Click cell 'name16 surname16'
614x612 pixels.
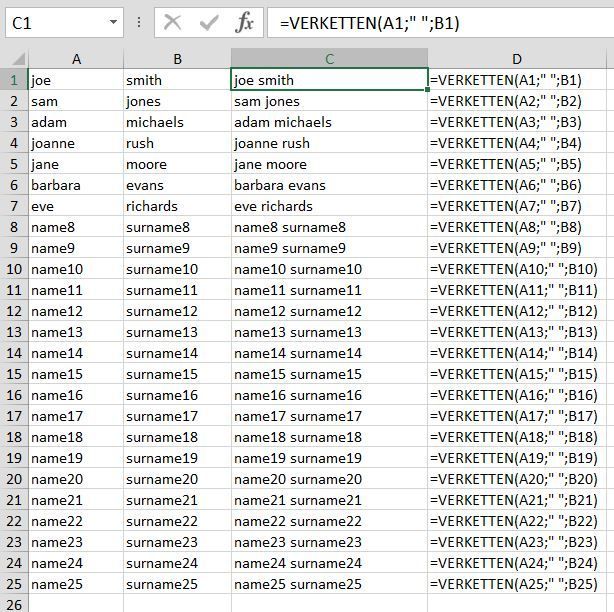click(x=329, y=395)
